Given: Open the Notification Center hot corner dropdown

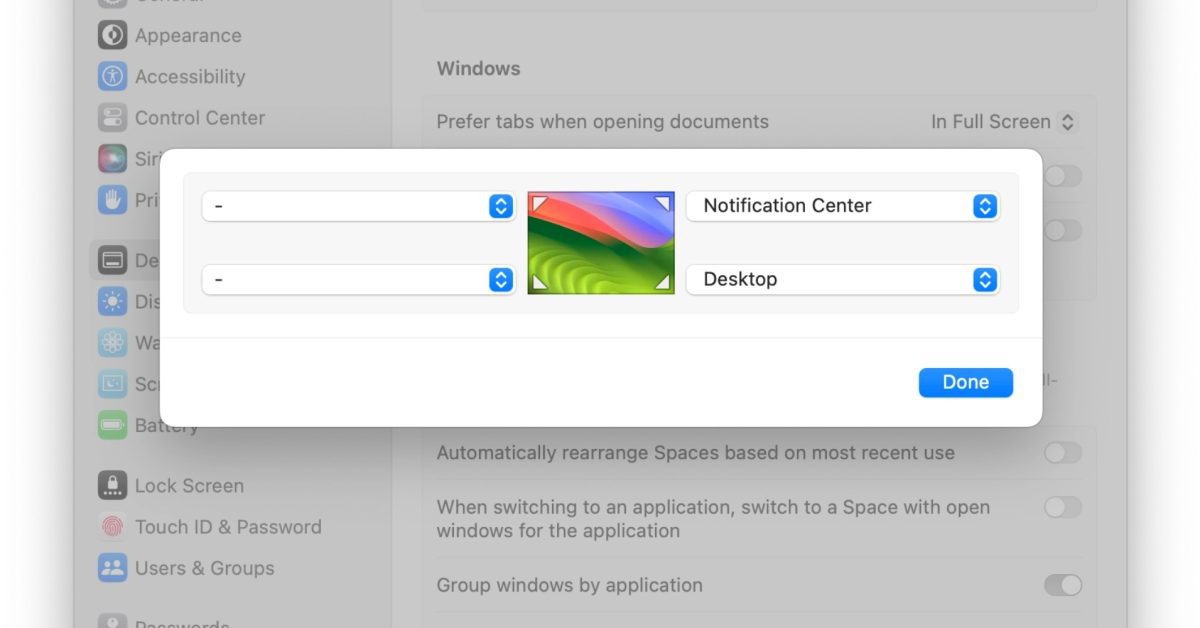Looking at the screenshot, I should tap(842, 206).
